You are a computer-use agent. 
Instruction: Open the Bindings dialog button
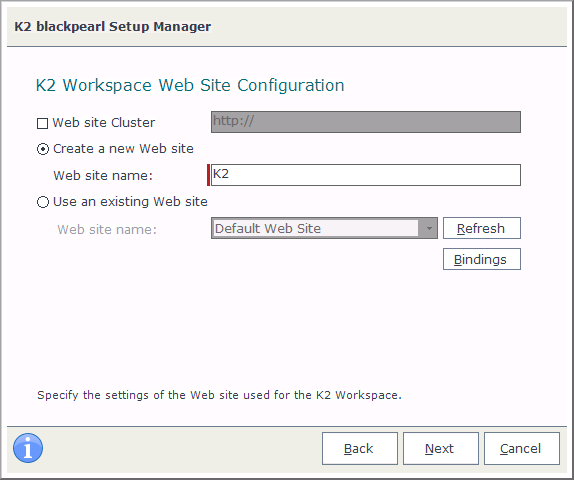click(x=482, y=259)
